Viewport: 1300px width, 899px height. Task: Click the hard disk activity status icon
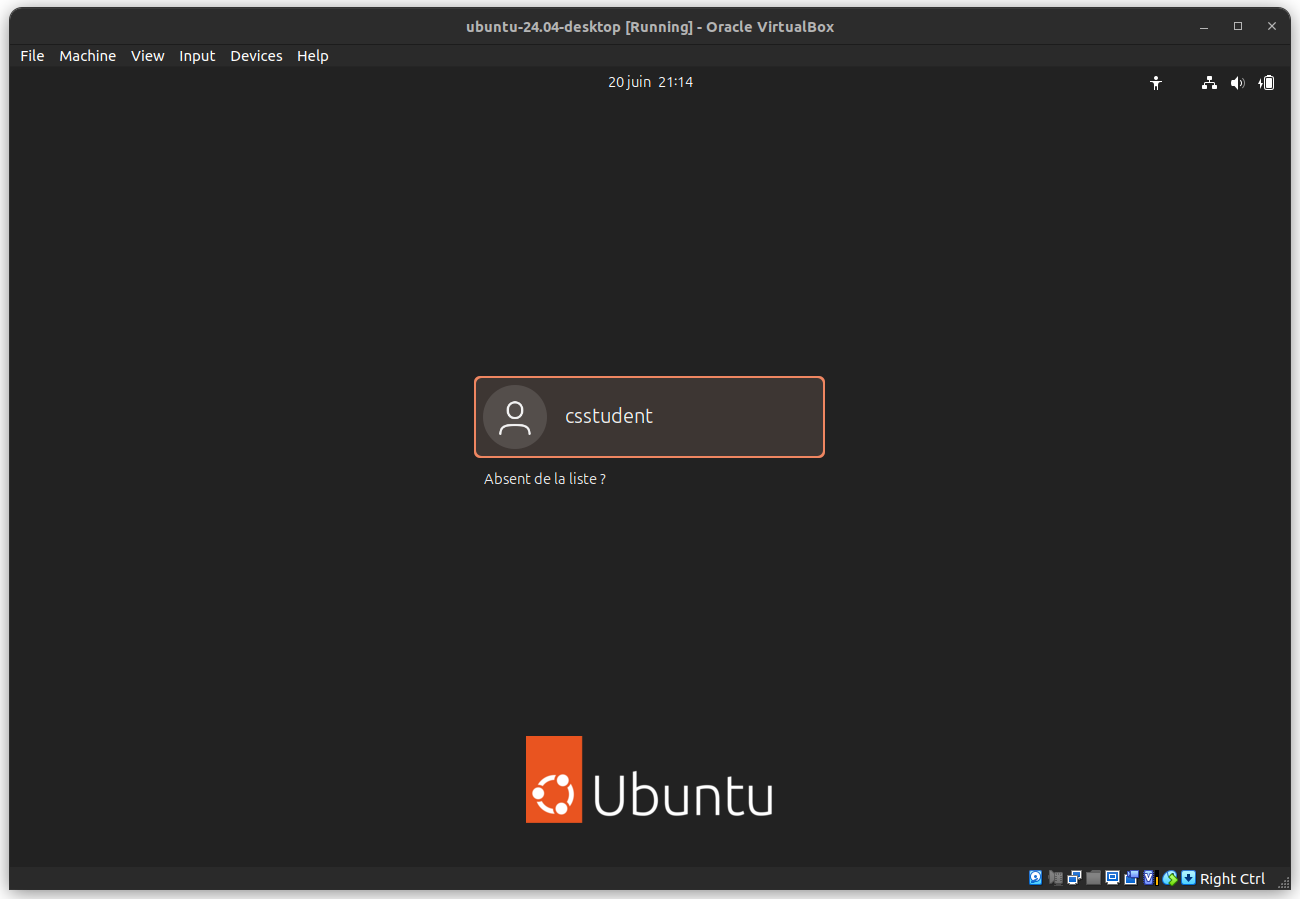click(1034, 878)
